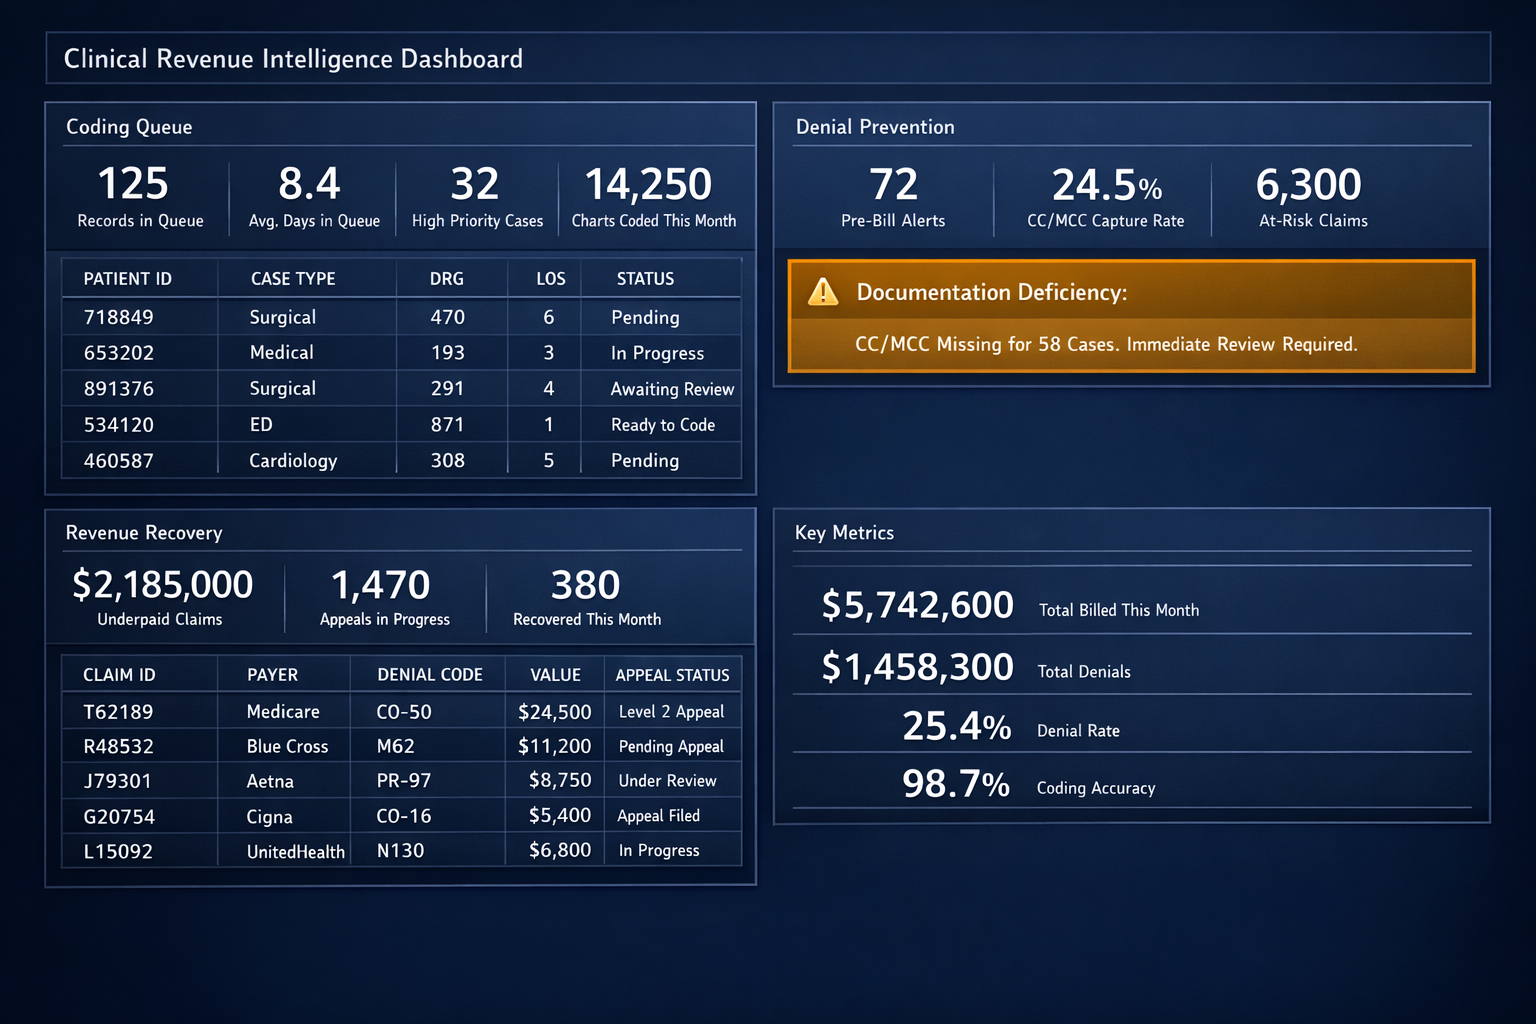Select the Coding Queue panel header

[129, 127]
